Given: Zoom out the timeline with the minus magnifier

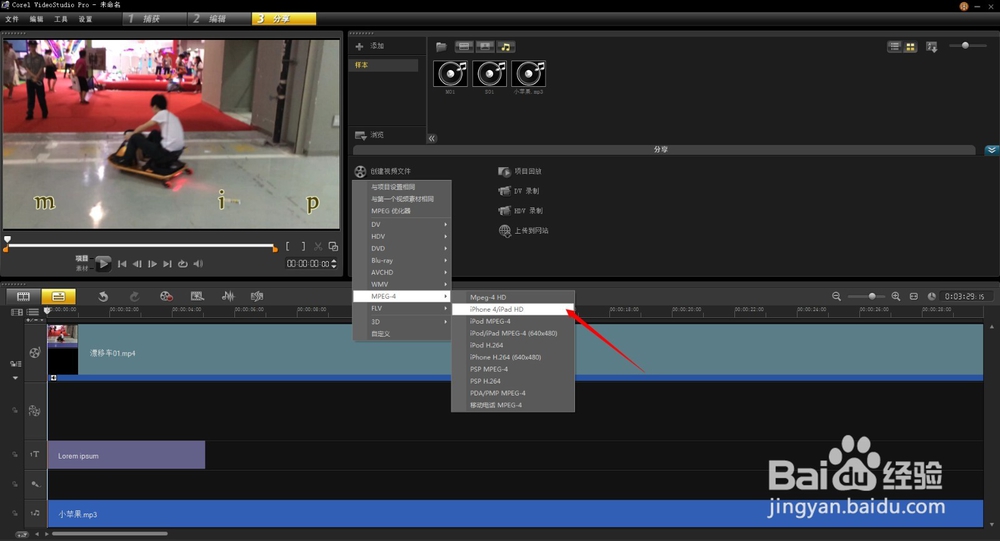Looking at the screenshot, I should point(836,296).
